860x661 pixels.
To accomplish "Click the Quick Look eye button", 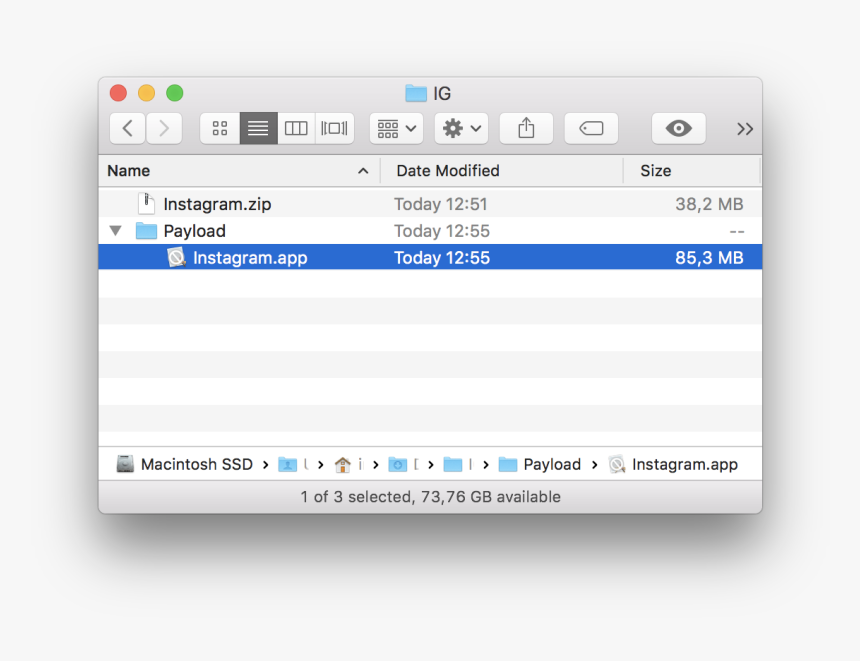I will click(x=678, y=128).
